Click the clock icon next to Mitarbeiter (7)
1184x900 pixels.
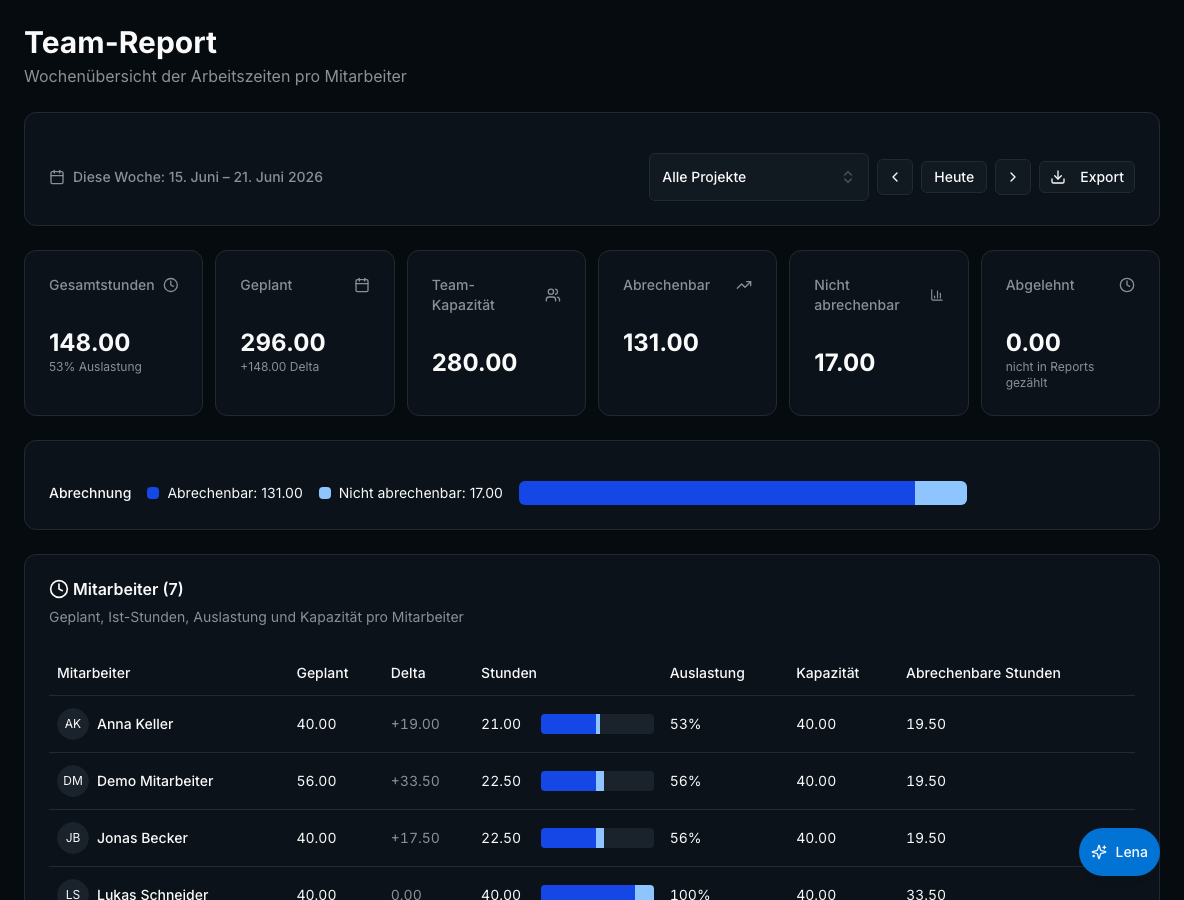pos(58,589)
